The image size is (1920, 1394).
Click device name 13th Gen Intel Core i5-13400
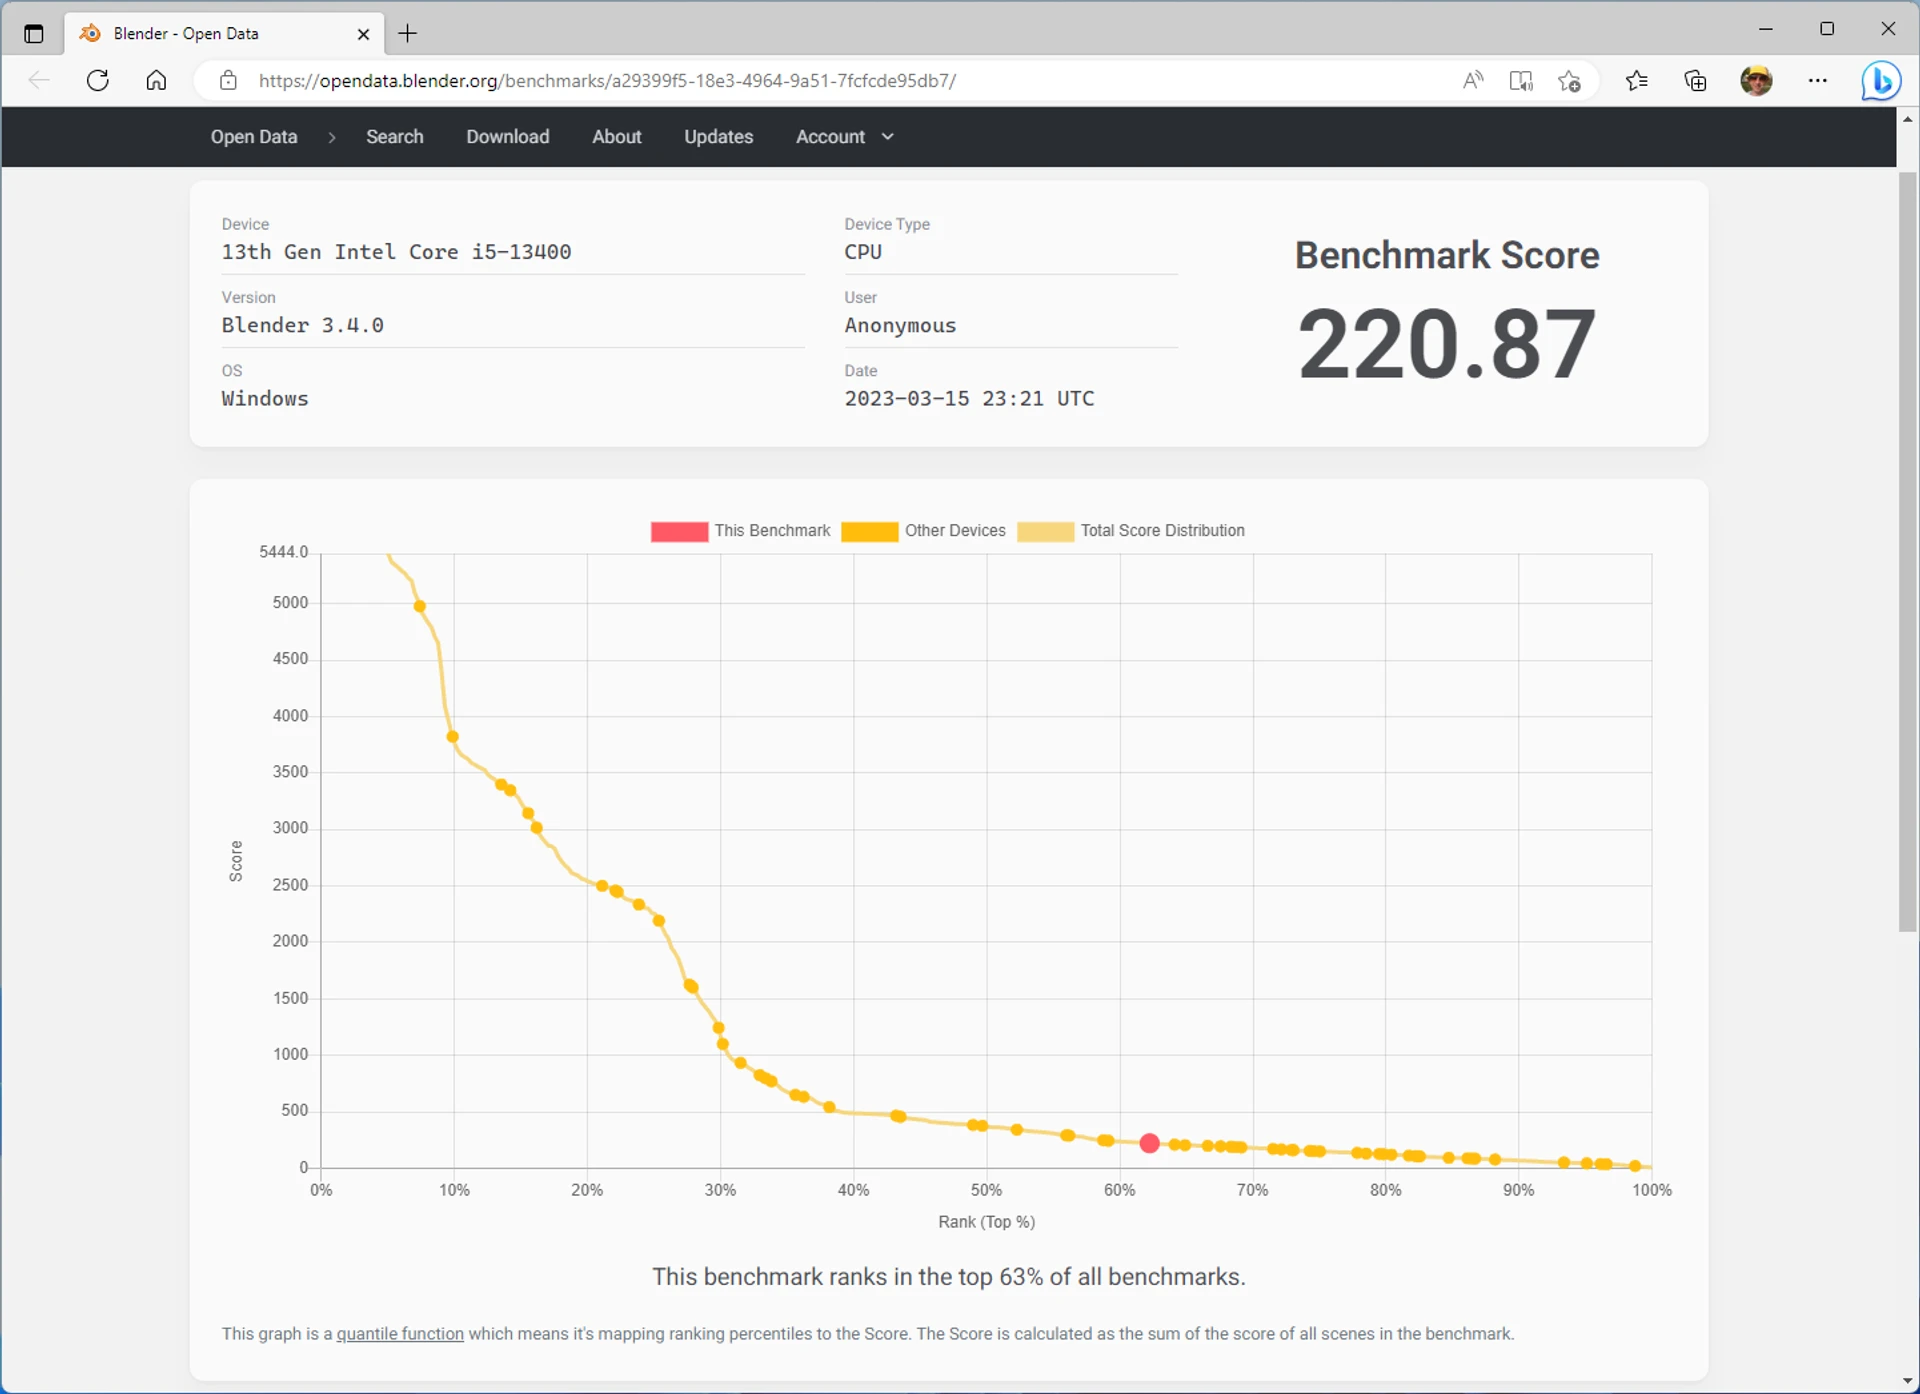point(396,252)
